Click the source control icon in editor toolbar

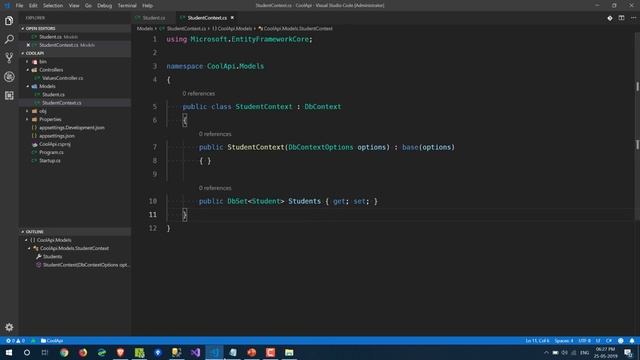click(x=609, y=18)
